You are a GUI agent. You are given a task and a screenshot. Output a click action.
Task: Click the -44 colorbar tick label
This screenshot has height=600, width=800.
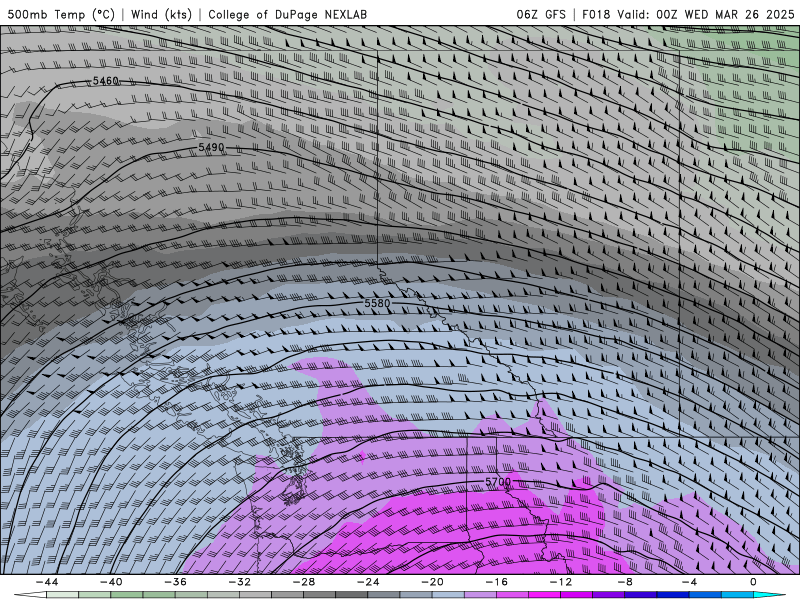point(47,582)
